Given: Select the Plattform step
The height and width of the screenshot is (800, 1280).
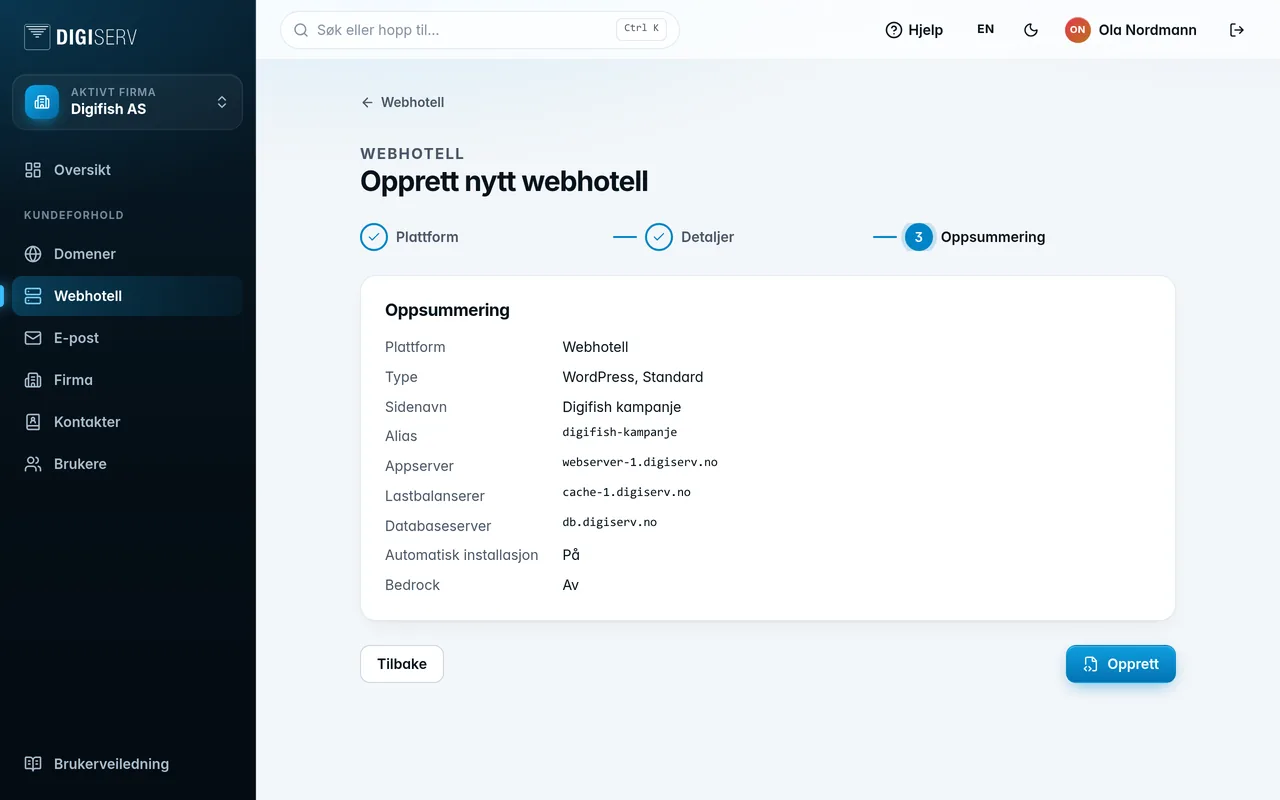Looking at the screenshot, I should click(x=409, y=237).
